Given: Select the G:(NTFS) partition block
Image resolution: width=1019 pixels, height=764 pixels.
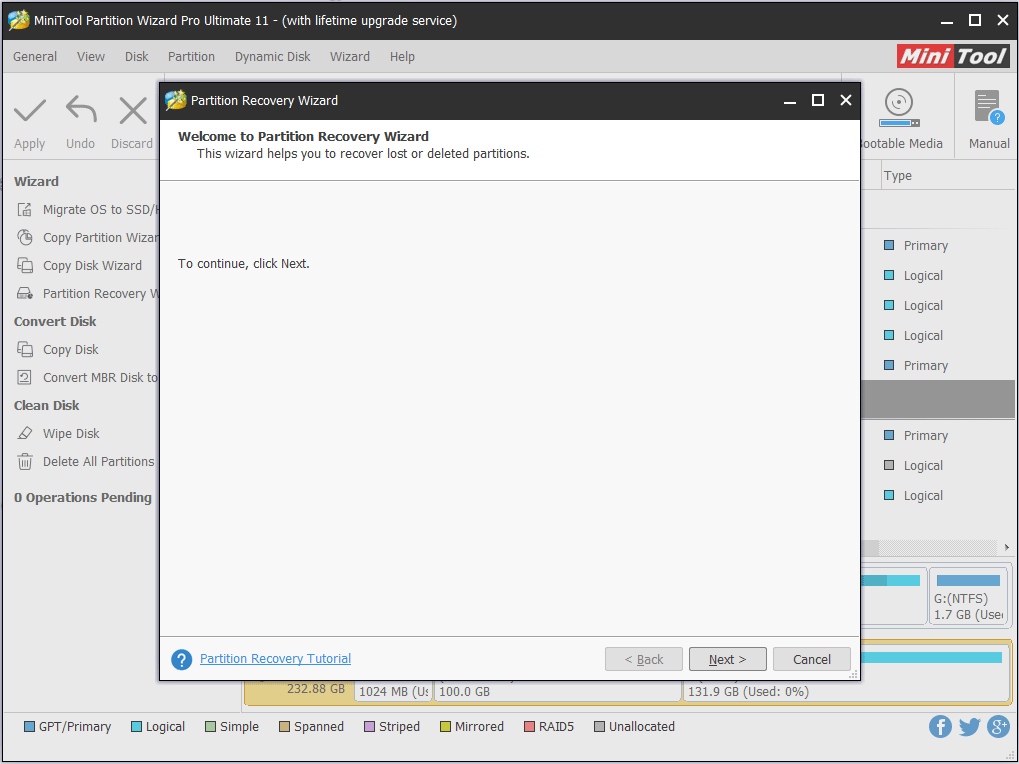Looking at the screenshot, I should [x=968, y=596].
